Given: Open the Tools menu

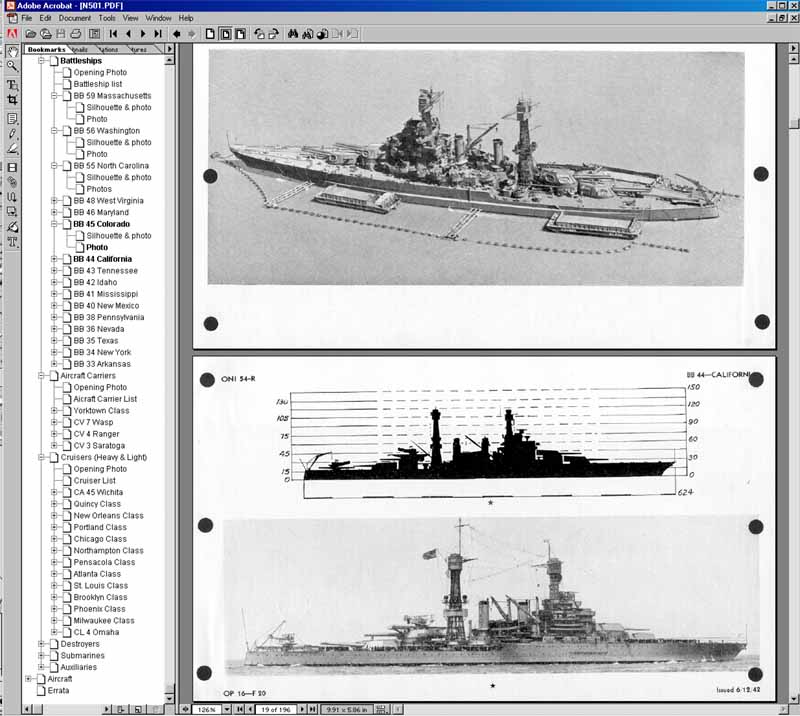Looking at the screenshot, I should click(x=106, y=18).
